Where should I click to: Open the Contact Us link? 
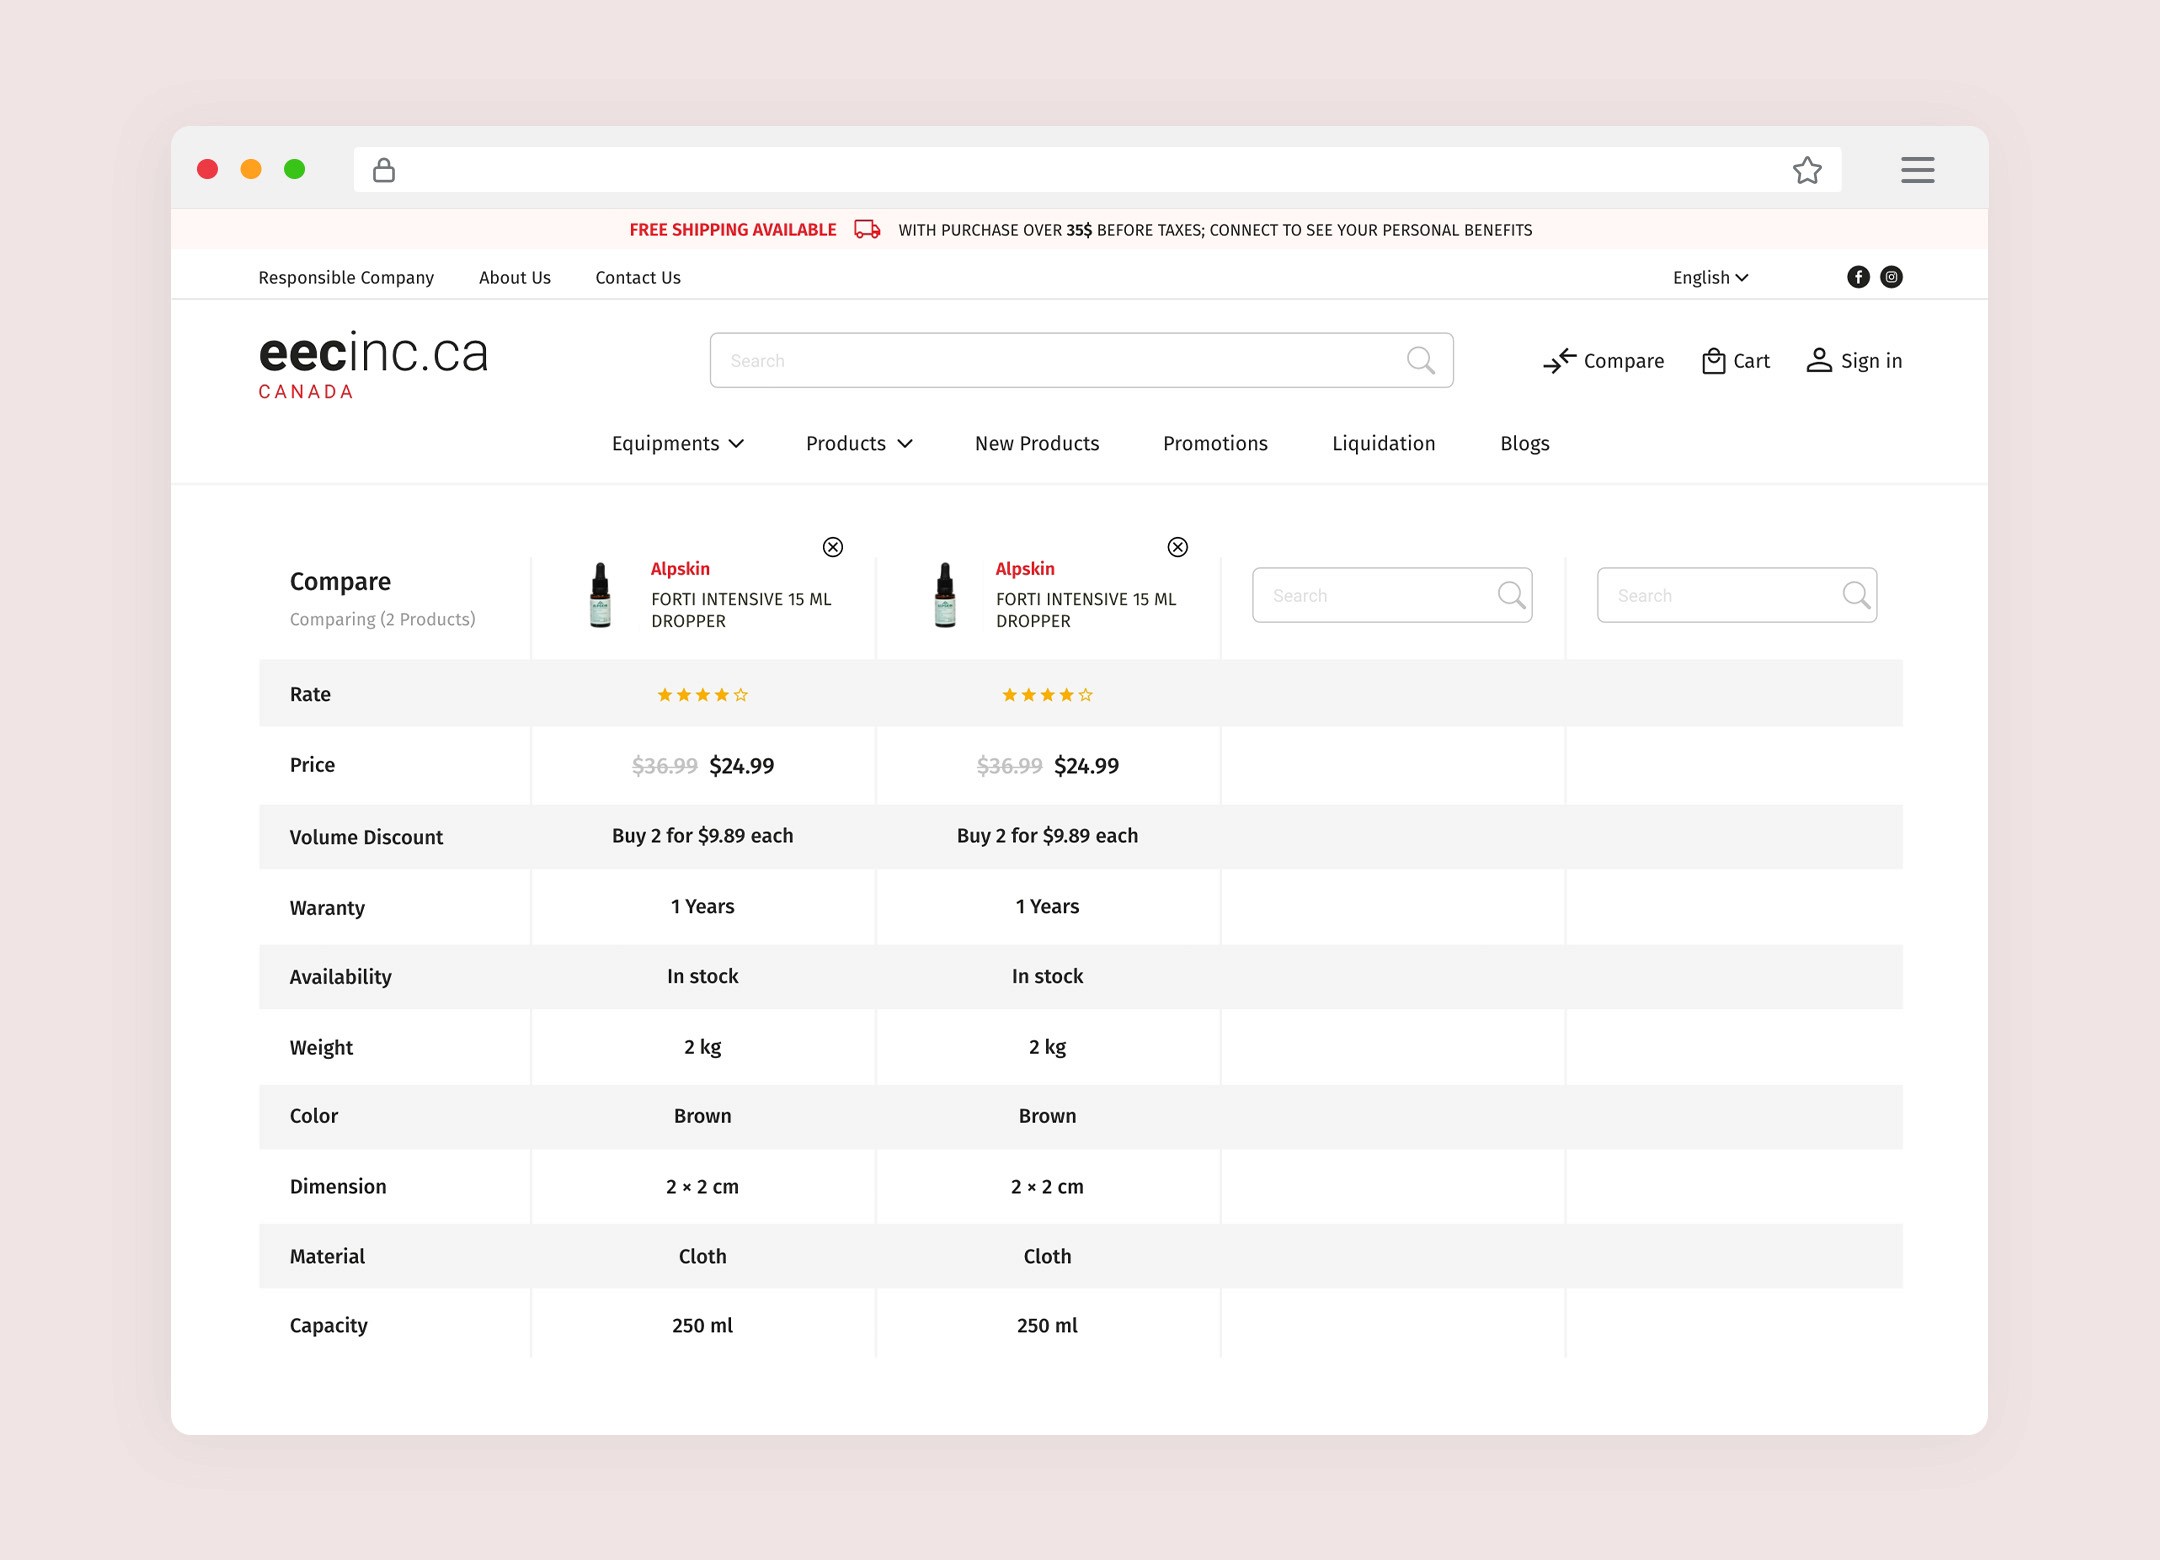[x=637, y=278]
